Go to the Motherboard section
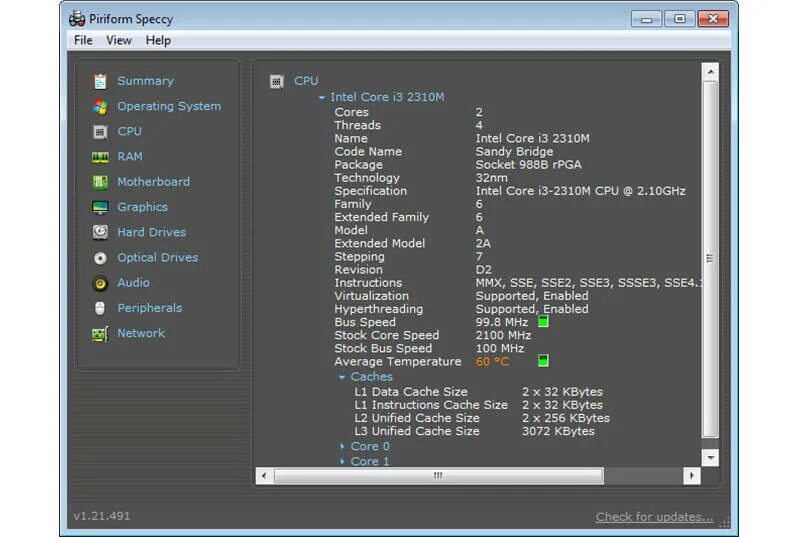800x537 pixels. pyautogui.click(x=154, y=182)
